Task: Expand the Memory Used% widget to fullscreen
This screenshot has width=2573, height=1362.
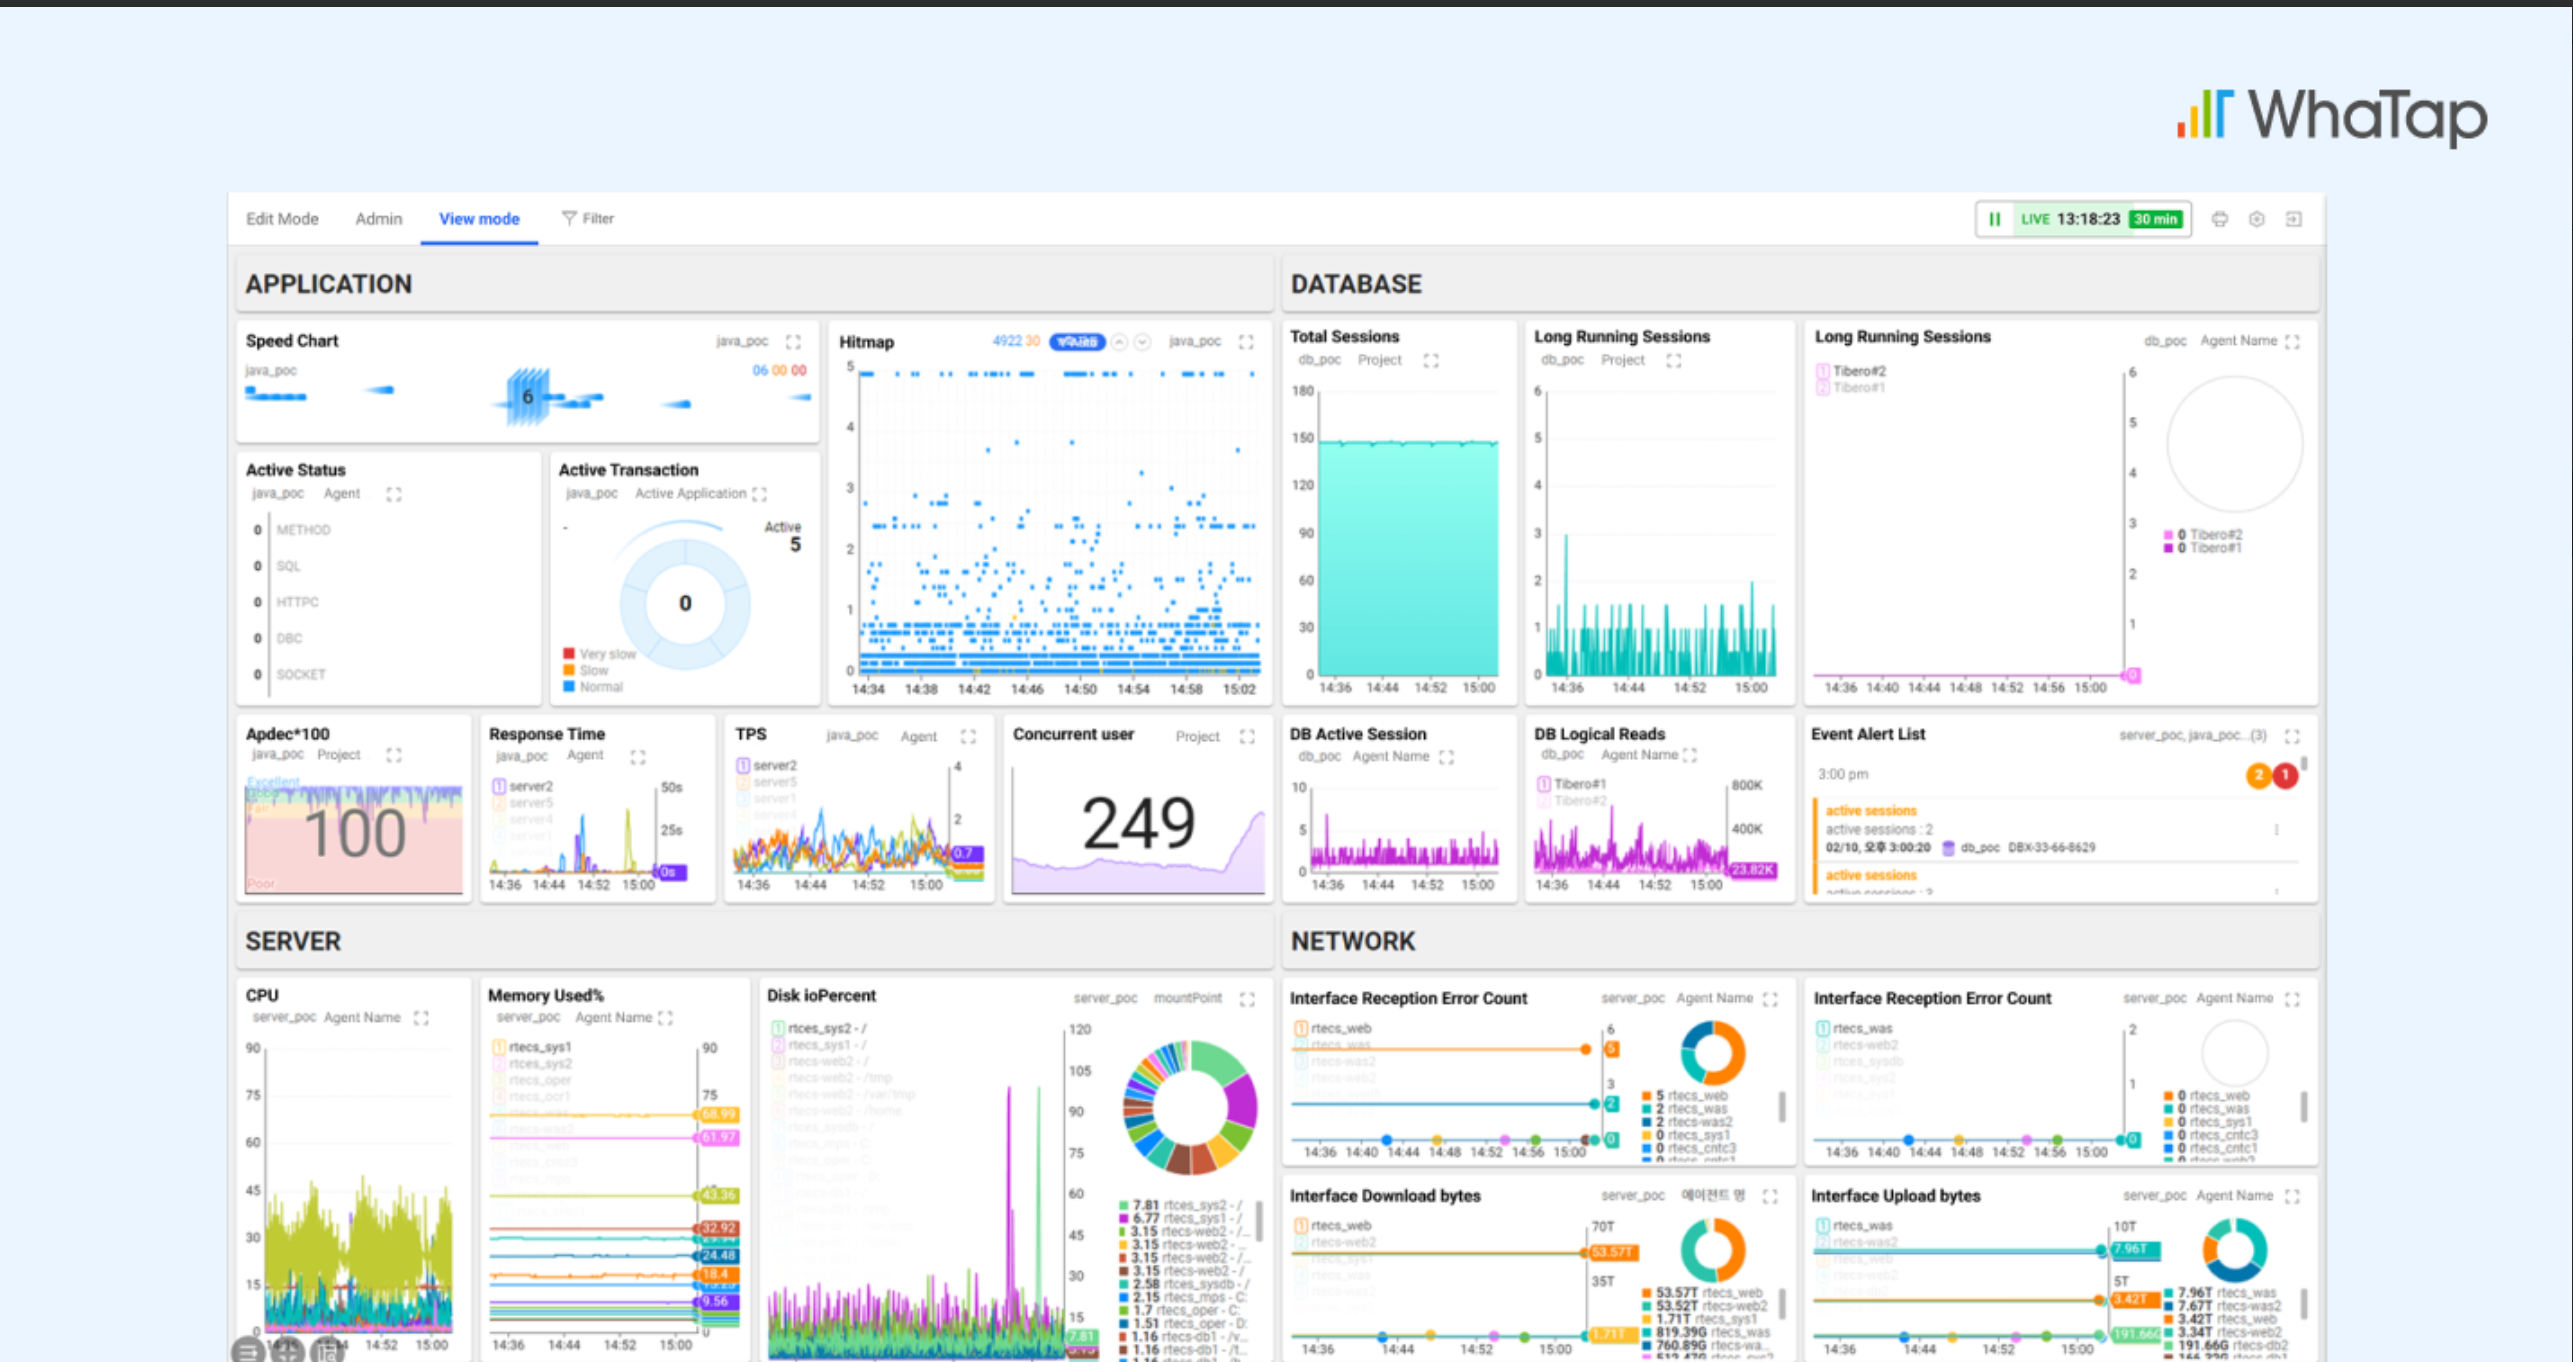Action: click(x=665, y=1018)
